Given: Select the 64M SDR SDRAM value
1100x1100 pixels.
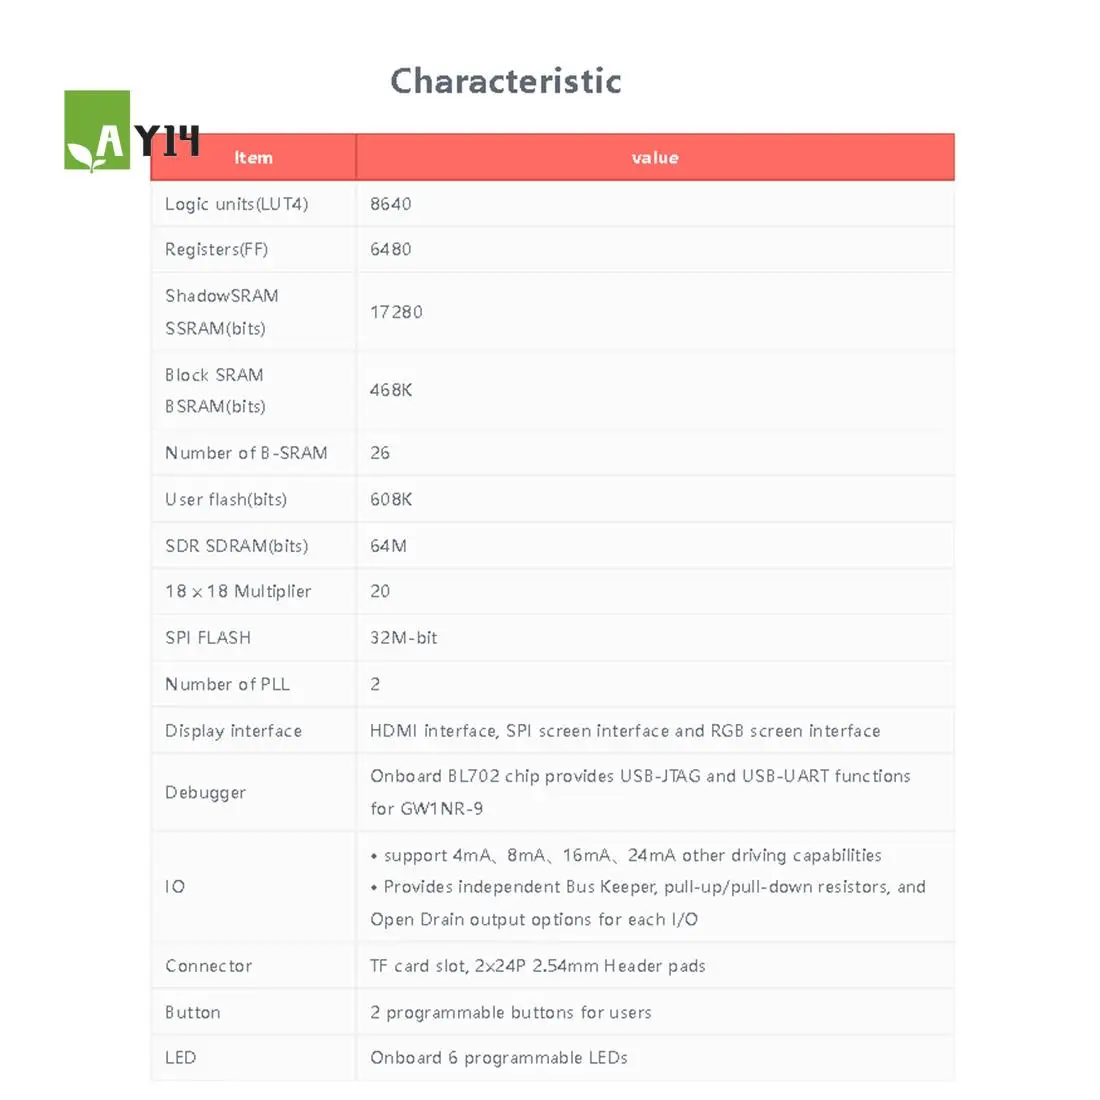Looking at the screenshot, I should tap(388, 546).
